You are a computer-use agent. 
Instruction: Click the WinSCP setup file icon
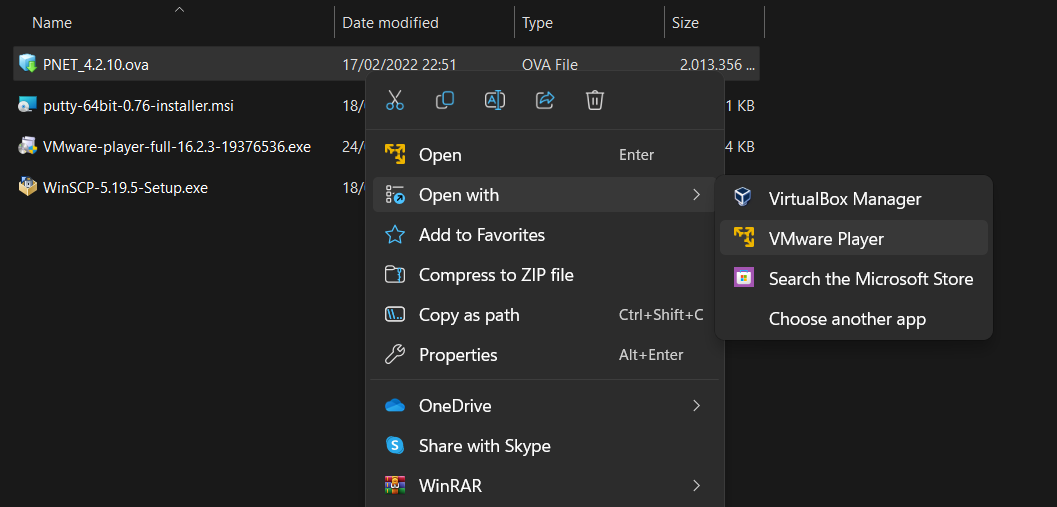(28, 187)
